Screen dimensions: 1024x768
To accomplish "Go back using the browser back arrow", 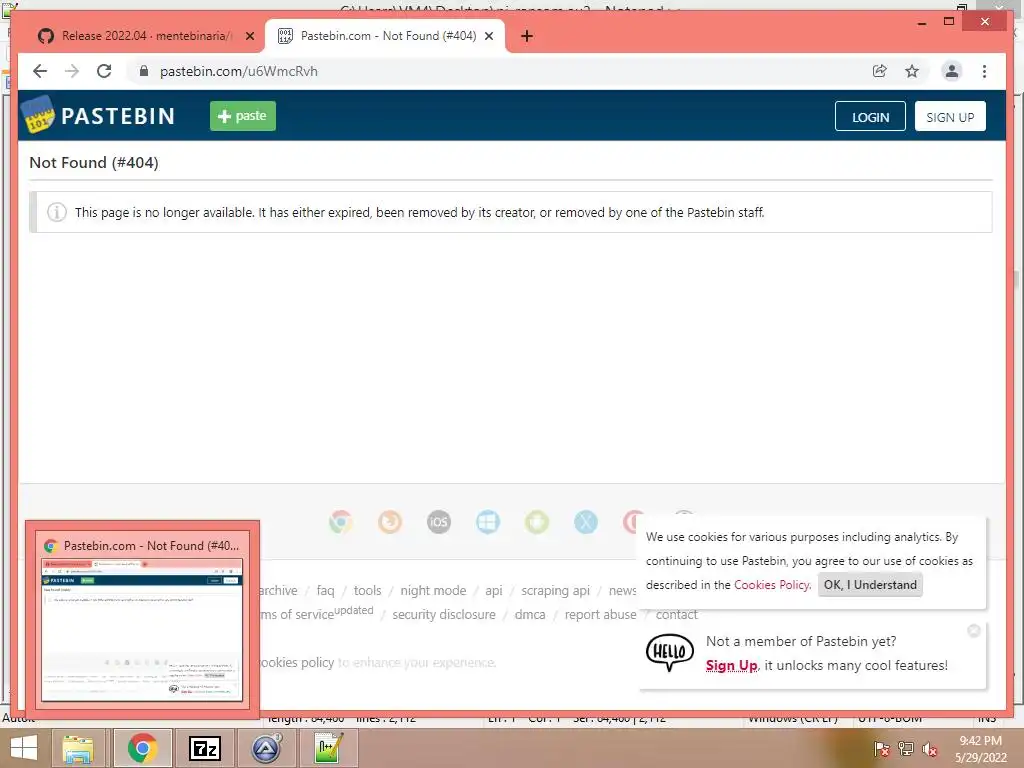I will coord(40,71).
